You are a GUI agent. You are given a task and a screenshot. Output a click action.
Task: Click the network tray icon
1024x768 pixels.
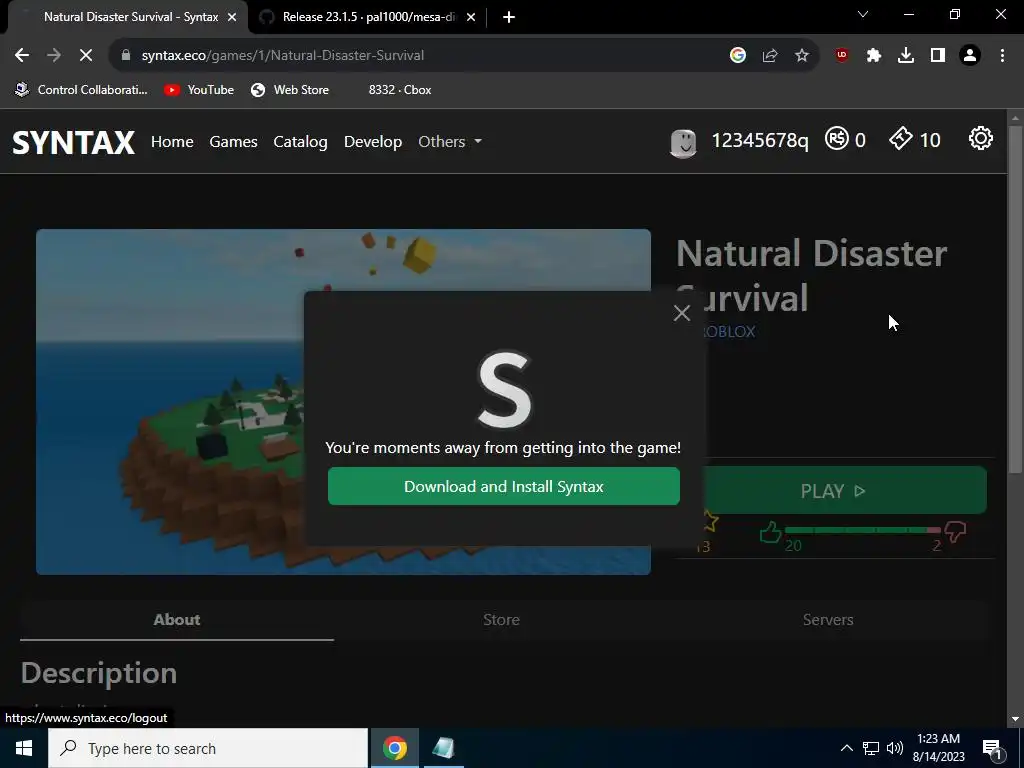871,748
